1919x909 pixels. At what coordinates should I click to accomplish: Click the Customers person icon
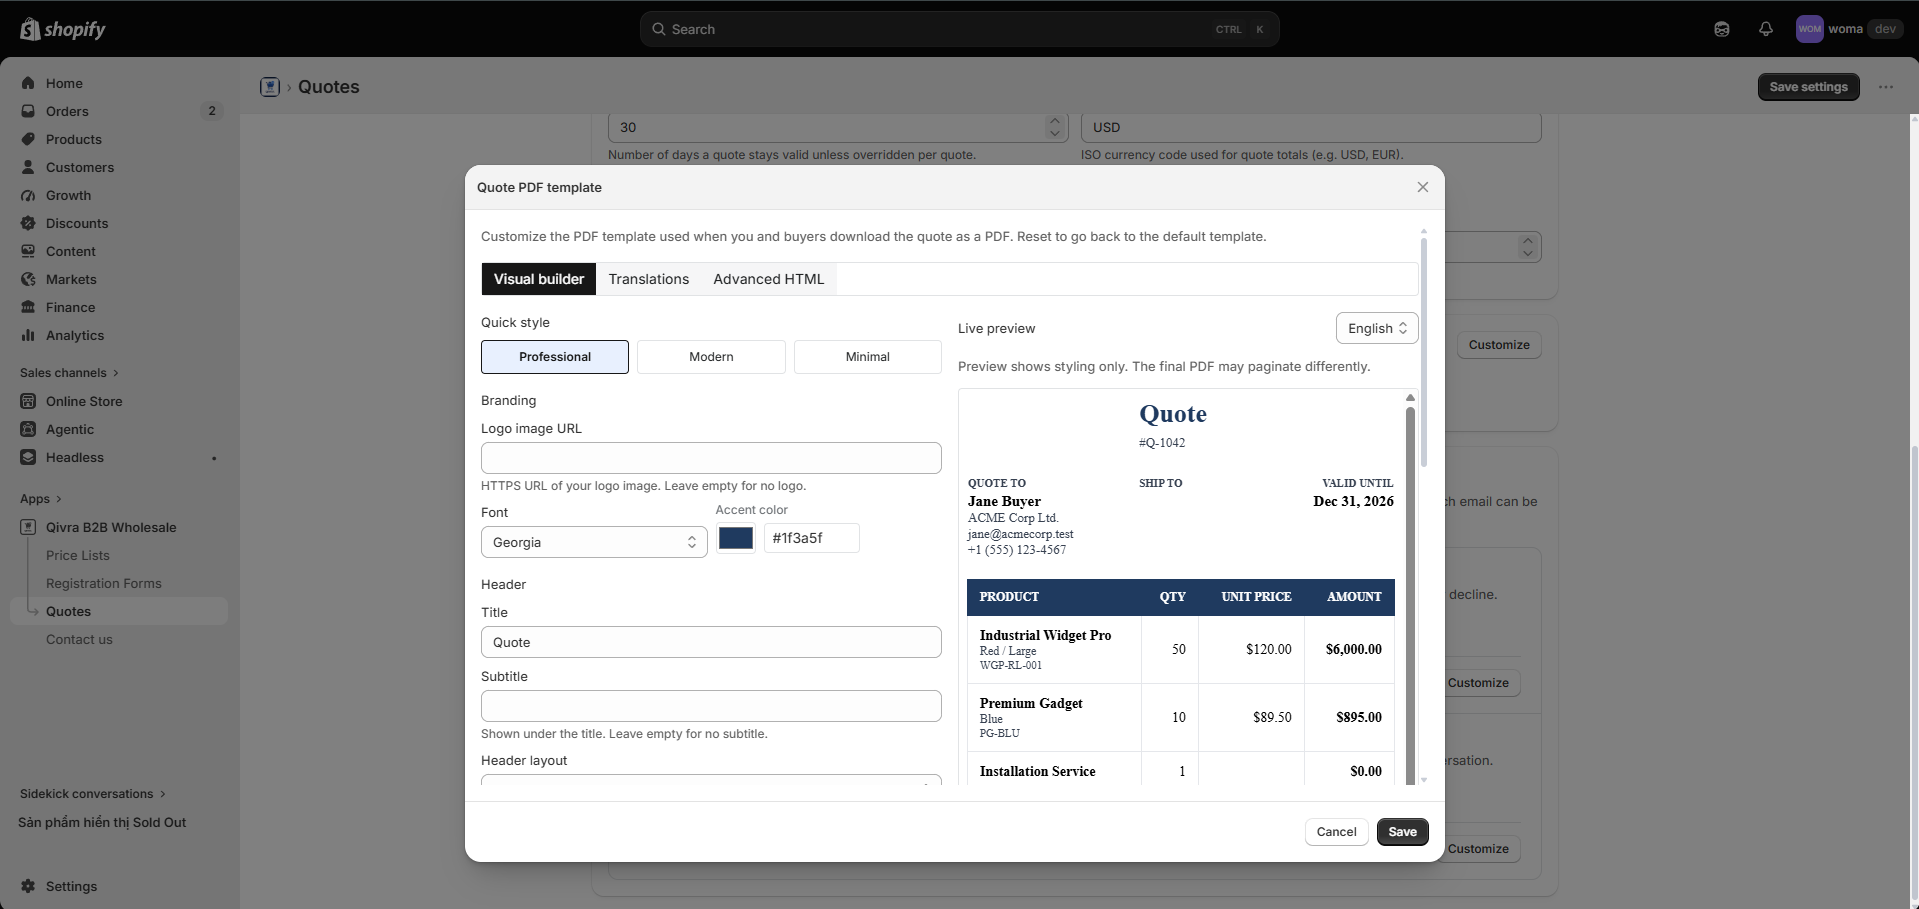point(28,167)
